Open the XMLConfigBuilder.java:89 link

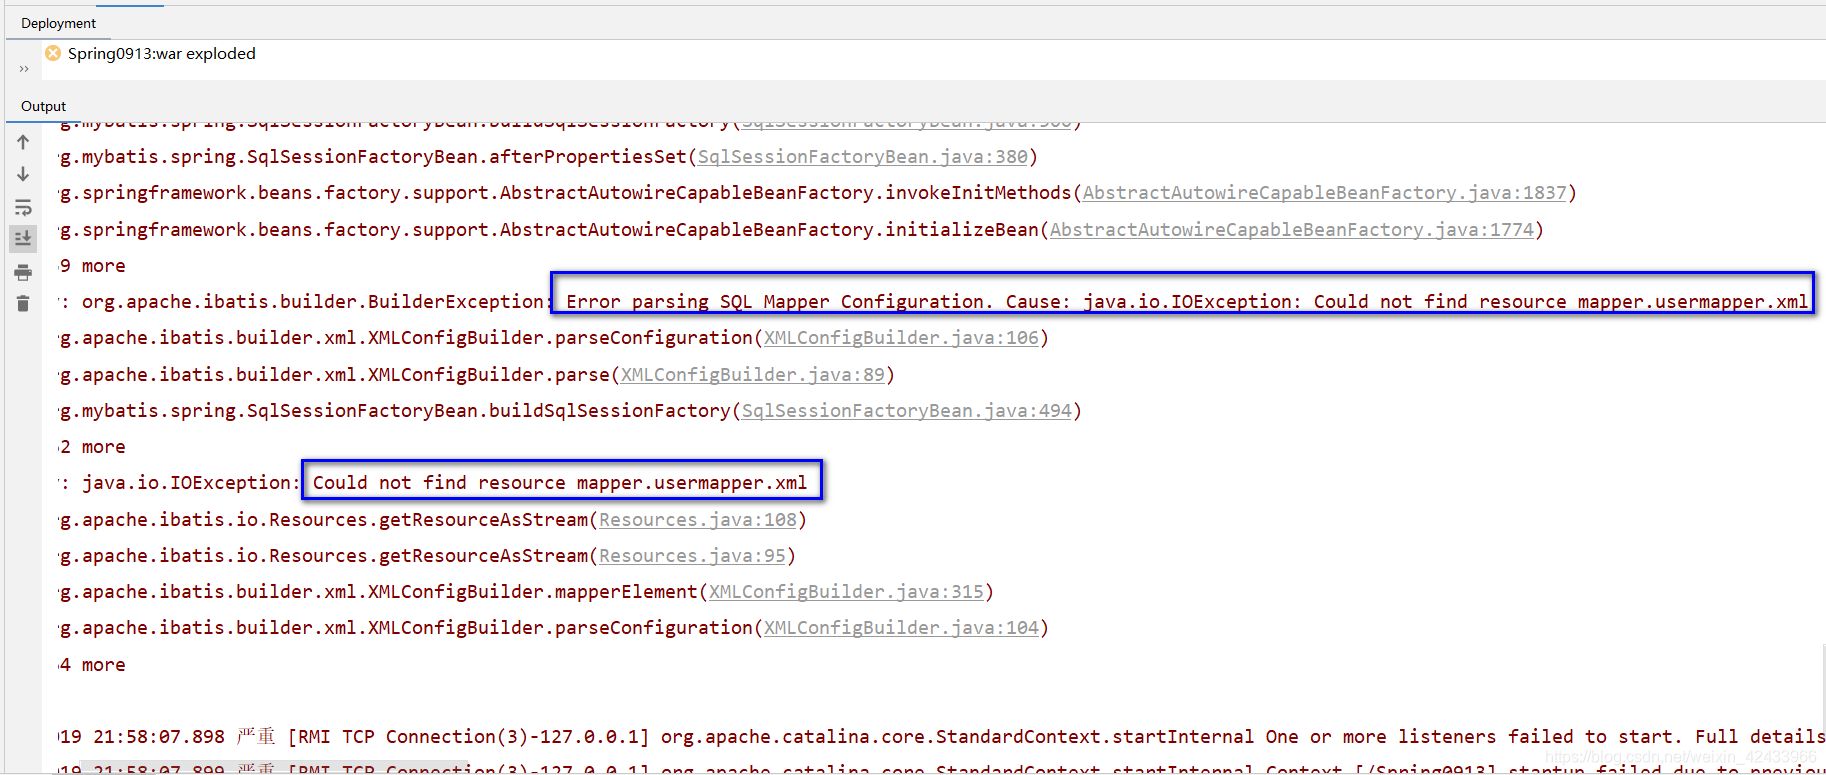point(753,375)
